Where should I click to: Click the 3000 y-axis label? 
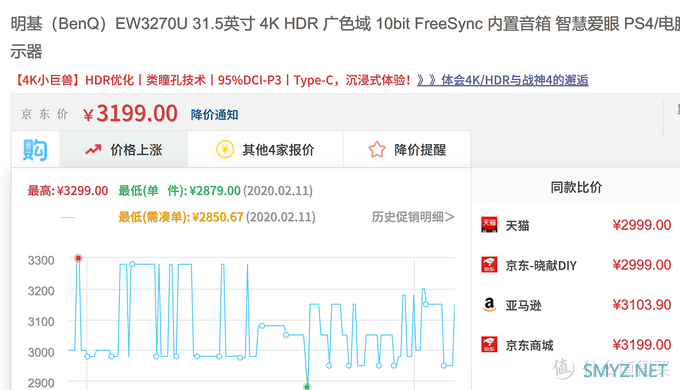[x=41, y=352]
